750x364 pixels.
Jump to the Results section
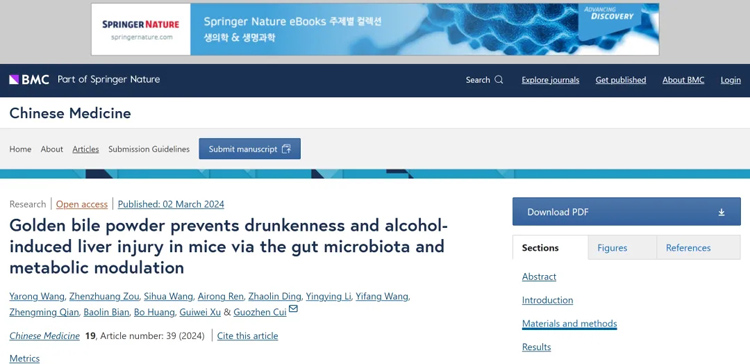click(536, 347)
